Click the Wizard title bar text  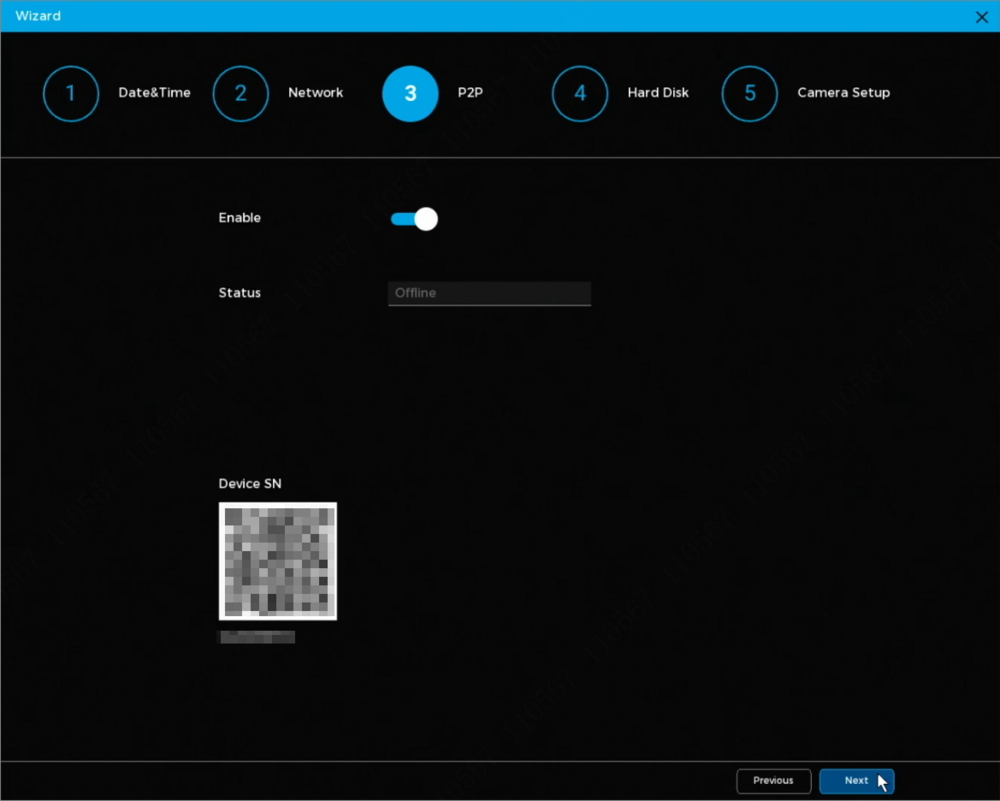coord(38,16)
